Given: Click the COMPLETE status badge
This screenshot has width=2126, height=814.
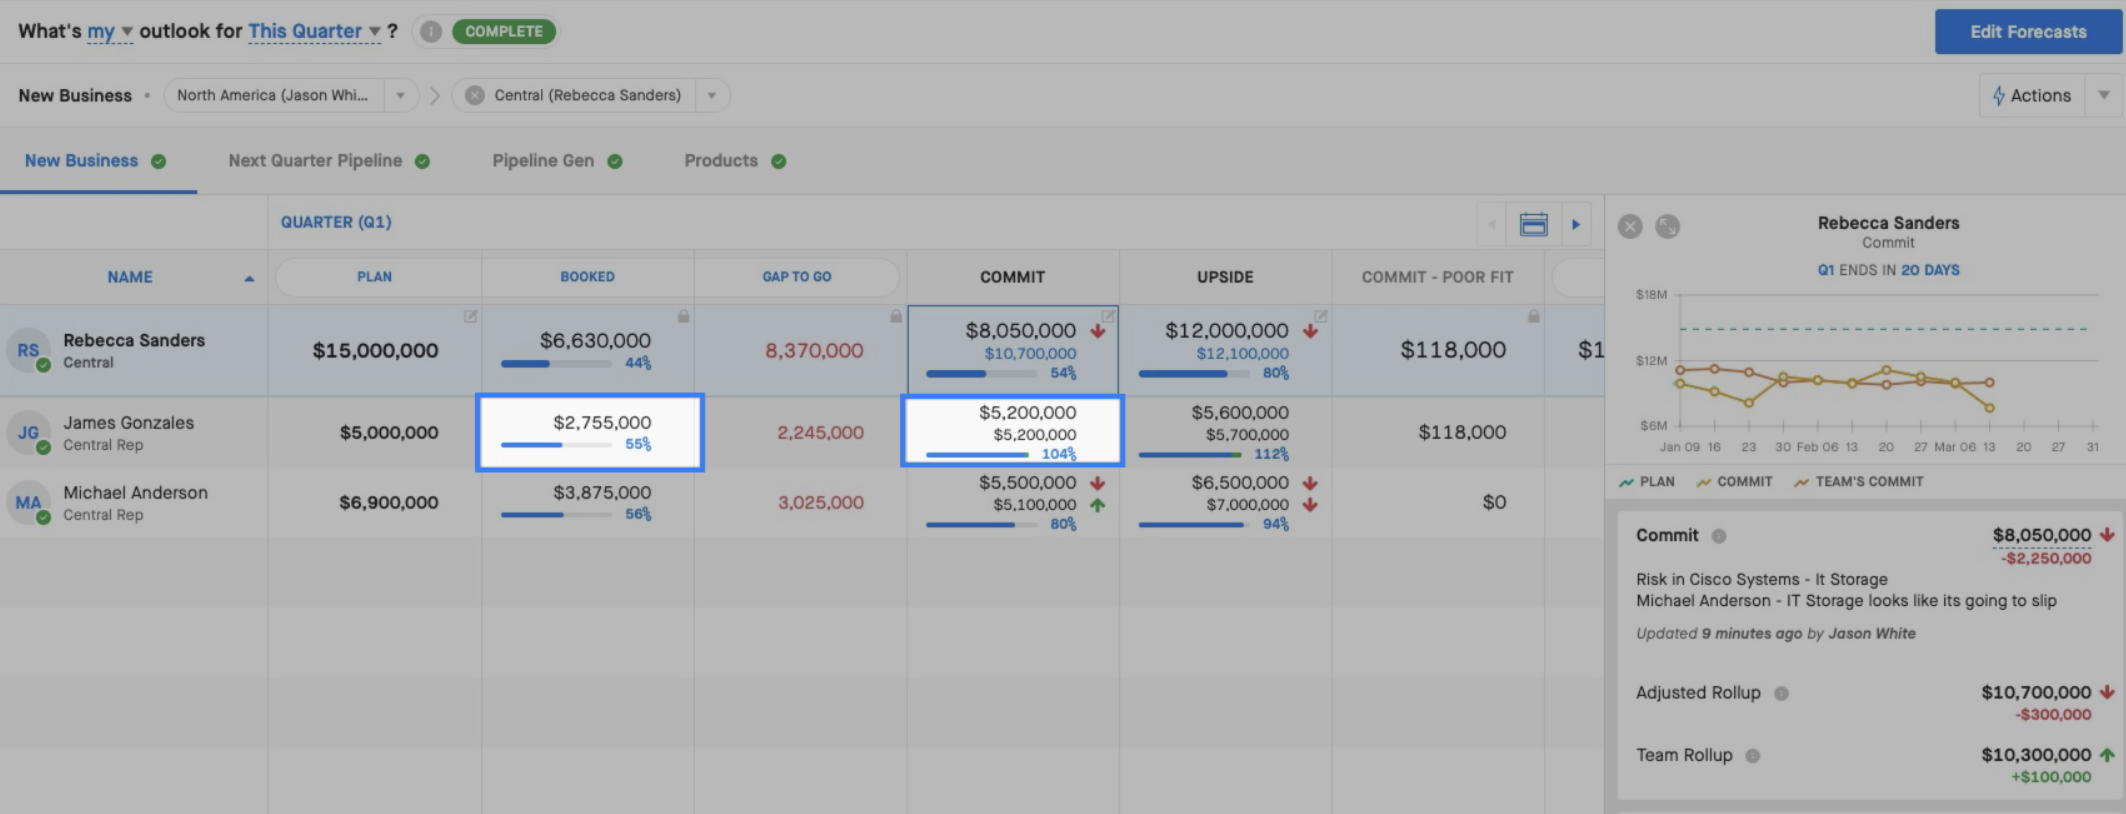Looking at the screenshot, I should coord(504,31).
